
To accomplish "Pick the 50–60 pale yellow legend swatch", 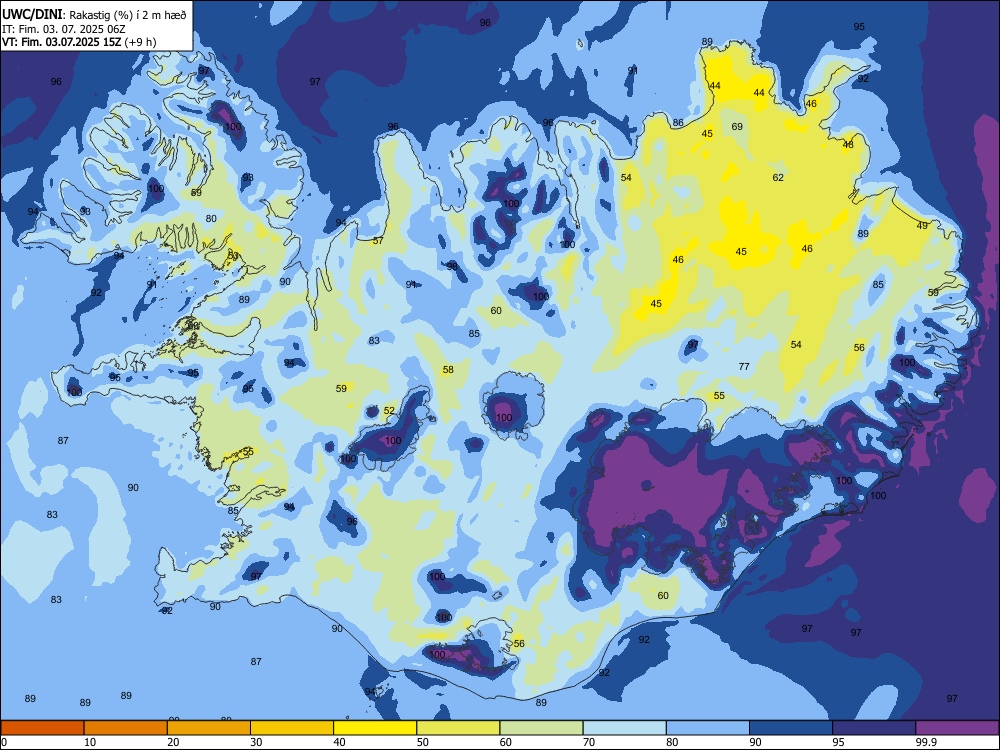I will 459,728.
